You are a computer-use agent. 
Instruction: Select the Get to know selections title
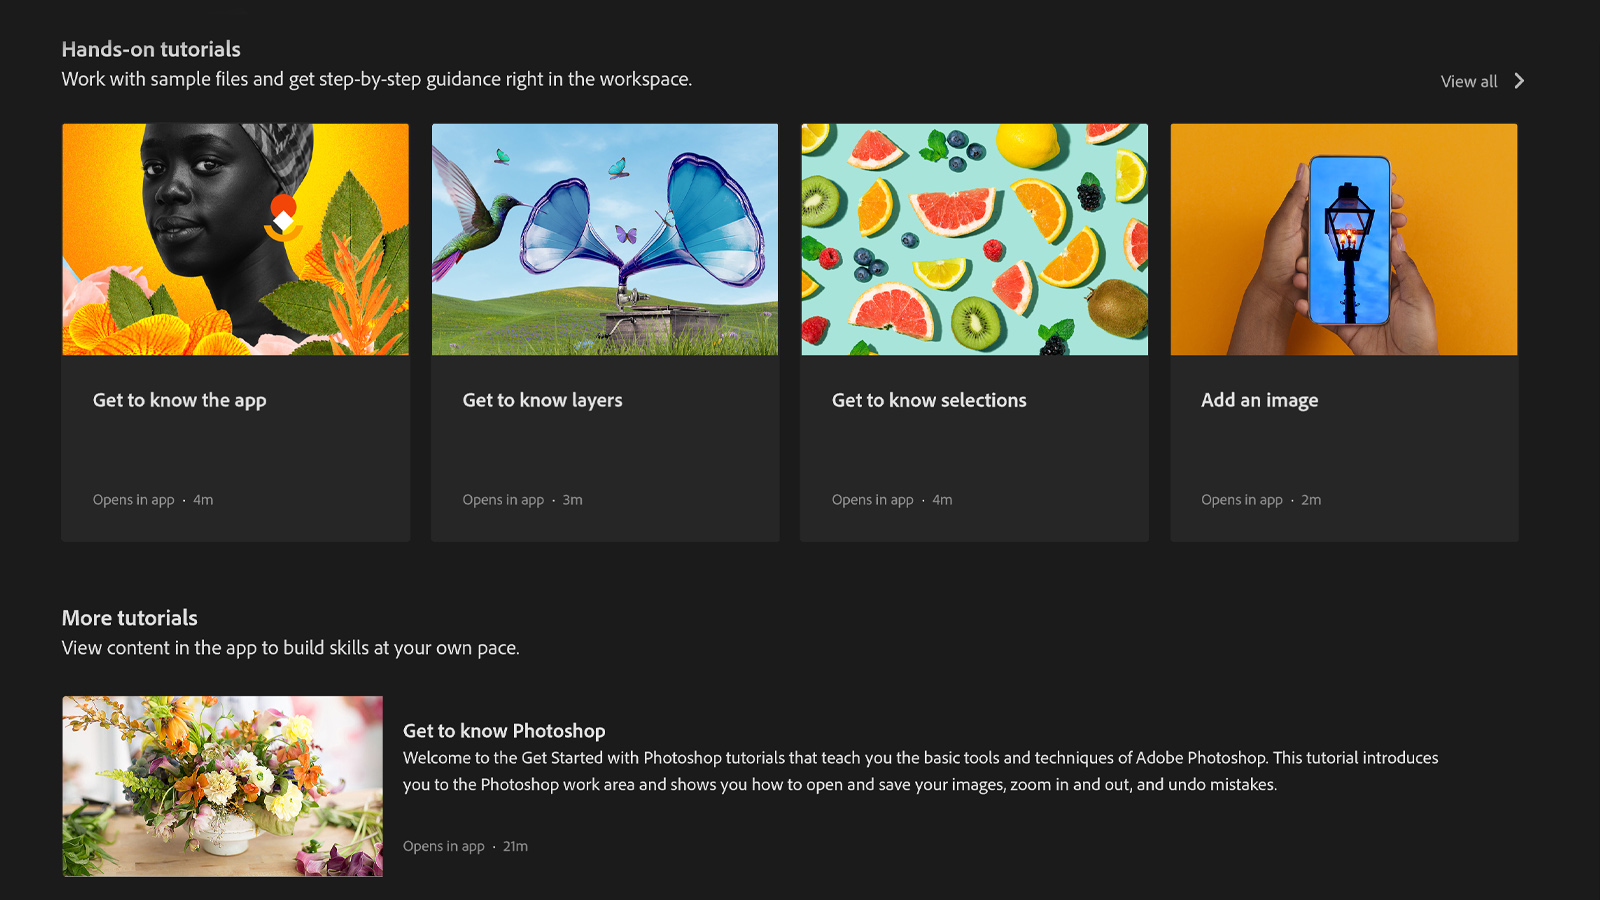(929, 400)
